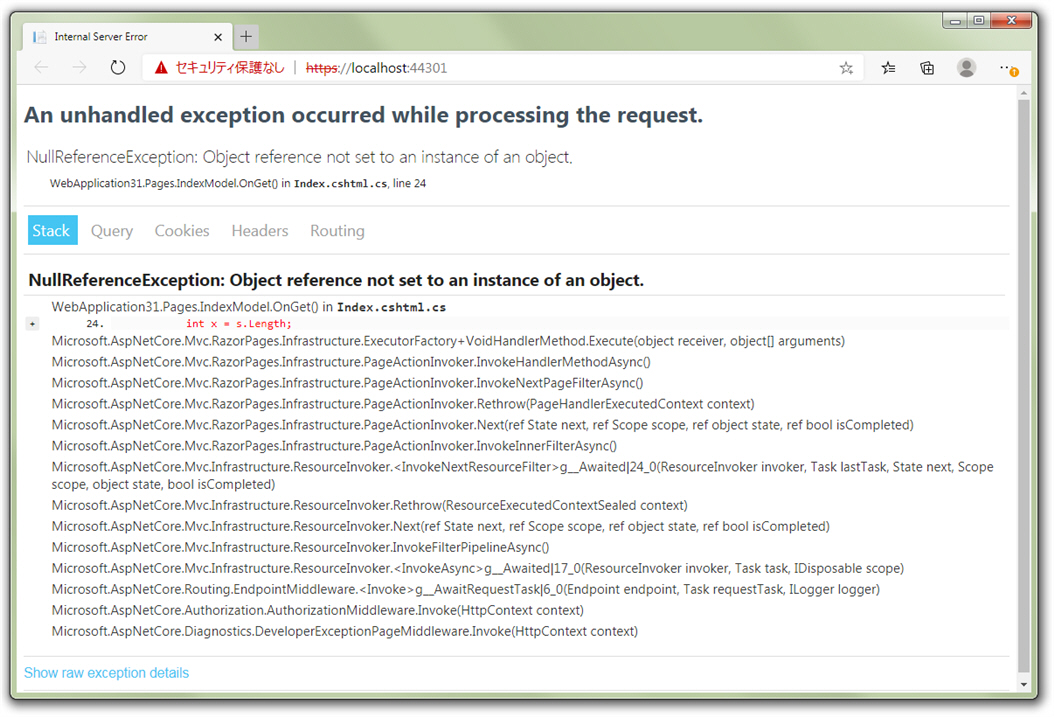Maximize the browser window
This screenshot has height=717, width=1054.
pos(979,21)
